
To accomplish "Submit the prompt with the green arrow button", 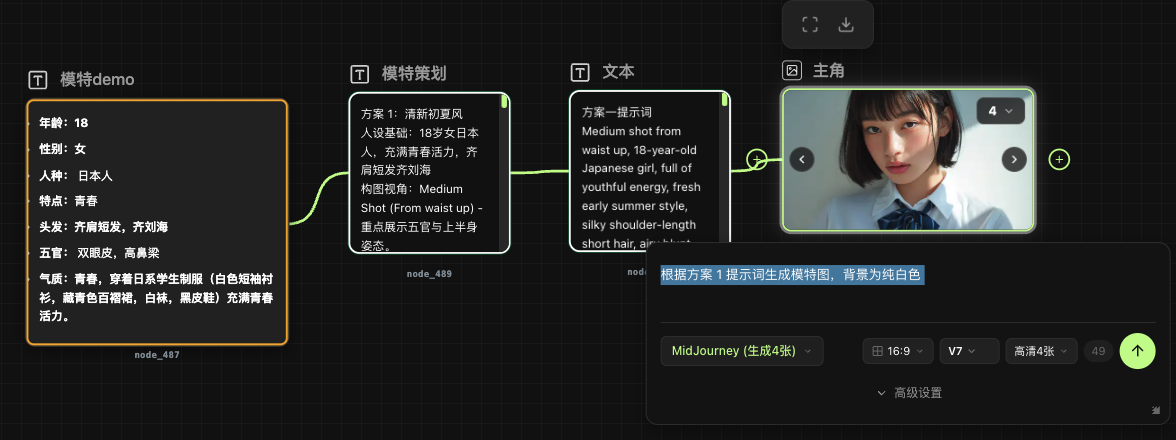I will point(1137,351).
